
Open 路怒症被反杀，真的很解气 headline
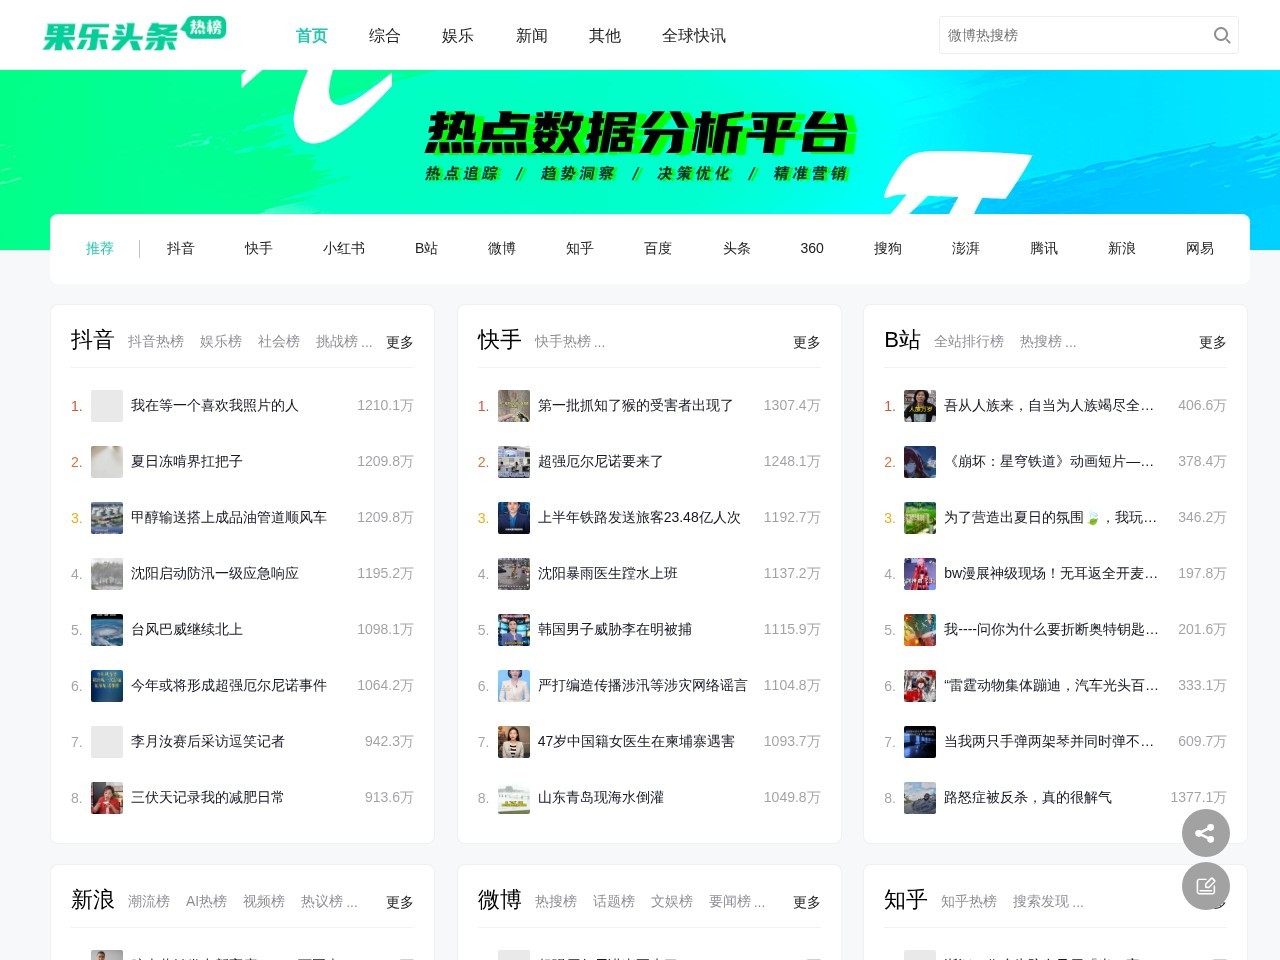[1028, 797]
